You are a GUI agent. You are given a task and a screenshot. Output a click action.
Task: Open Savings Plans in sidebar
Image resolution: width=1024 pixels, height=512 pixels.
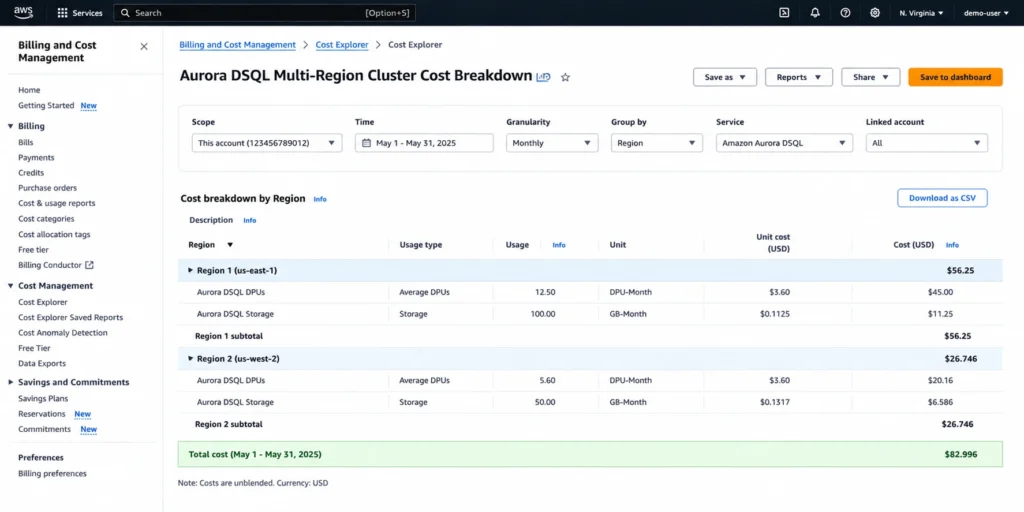tap(43, 398)
